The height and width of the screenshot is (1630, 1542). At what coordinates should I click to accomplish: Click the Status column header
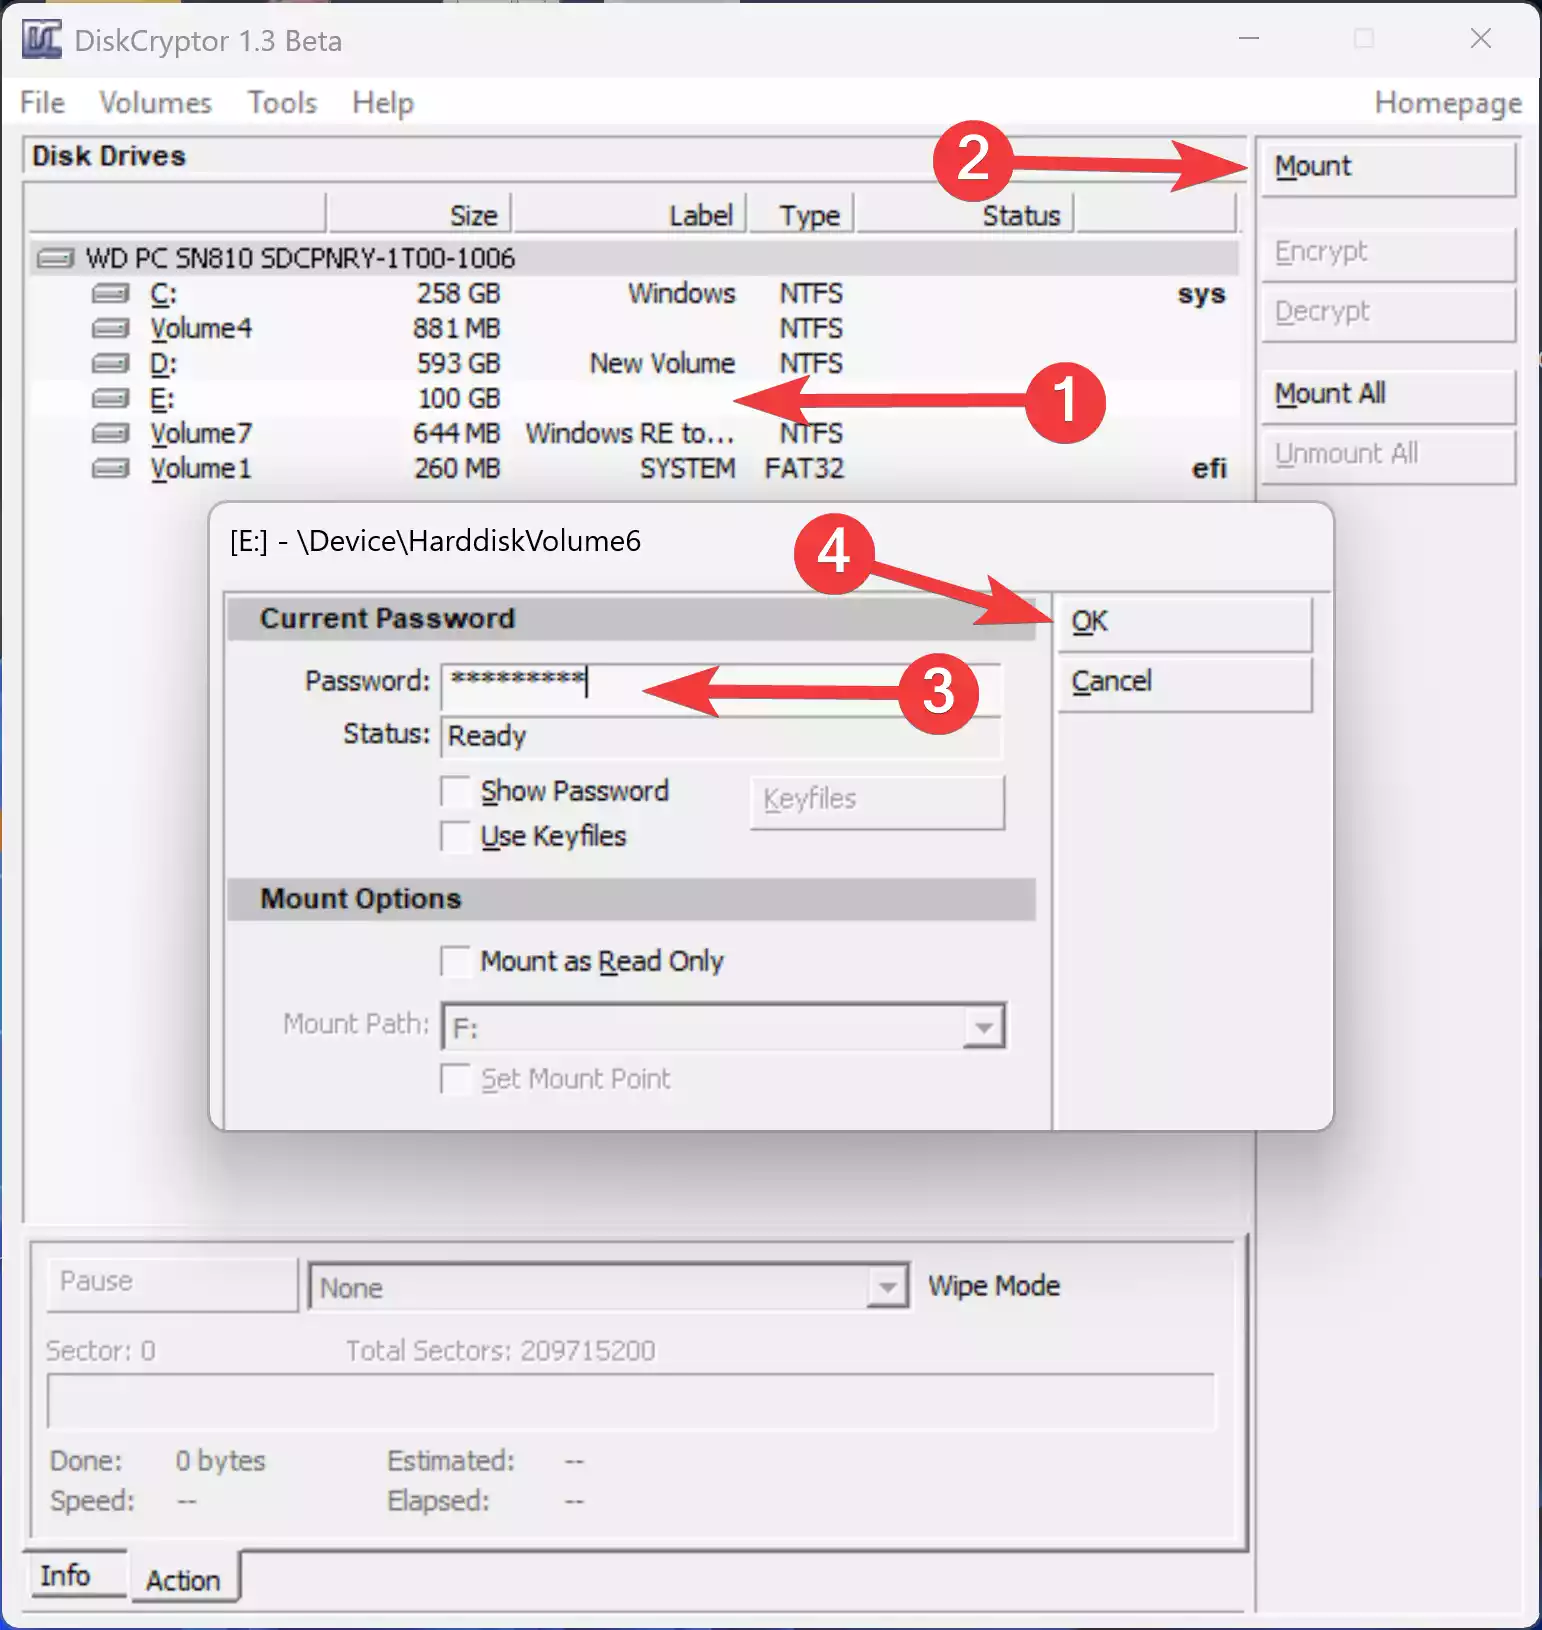click(965, 215)
